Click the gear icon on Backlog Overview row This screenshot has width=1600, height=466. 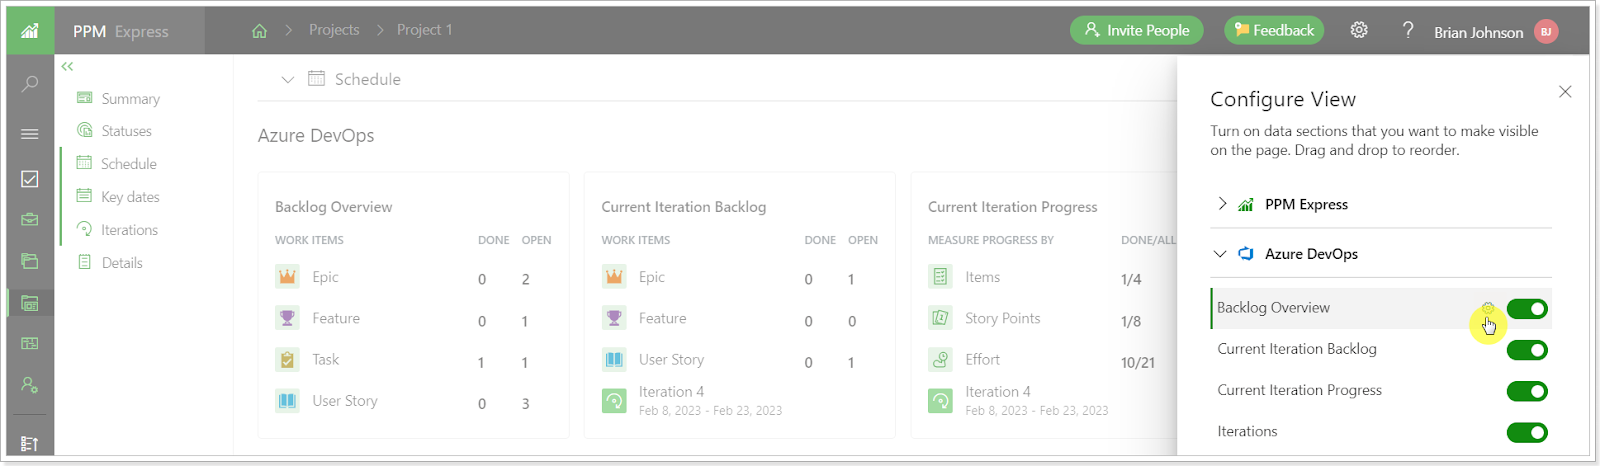[x=1488, y=308]
